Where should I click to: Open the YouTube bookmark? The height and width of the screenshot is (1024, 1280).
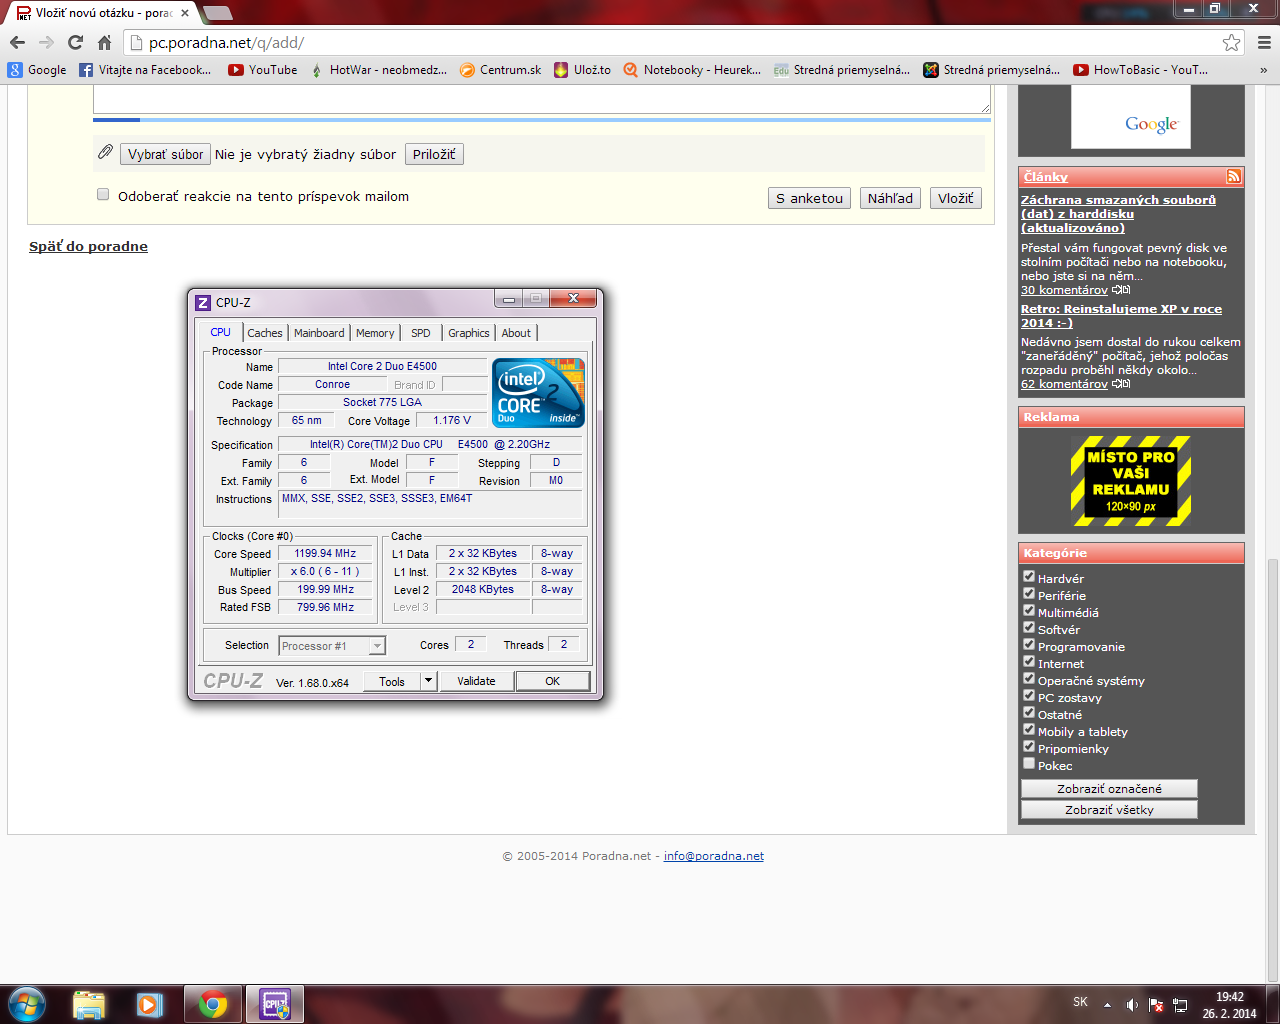(x=263, y=70)
